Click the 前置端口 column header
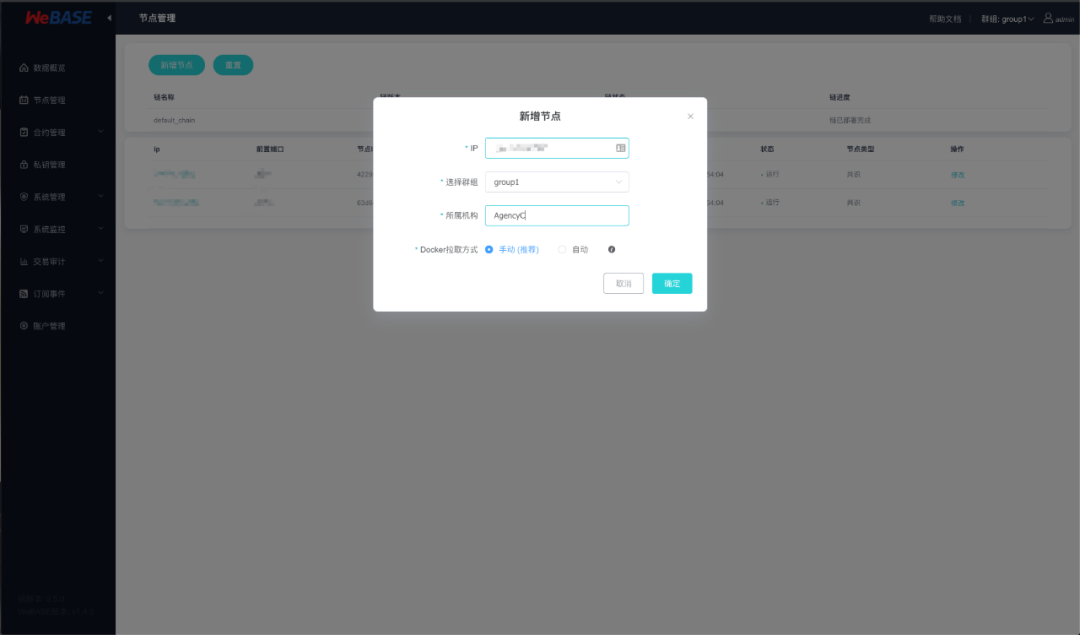Viewport: 1080px width, 635px height. [x=270, y=149]
